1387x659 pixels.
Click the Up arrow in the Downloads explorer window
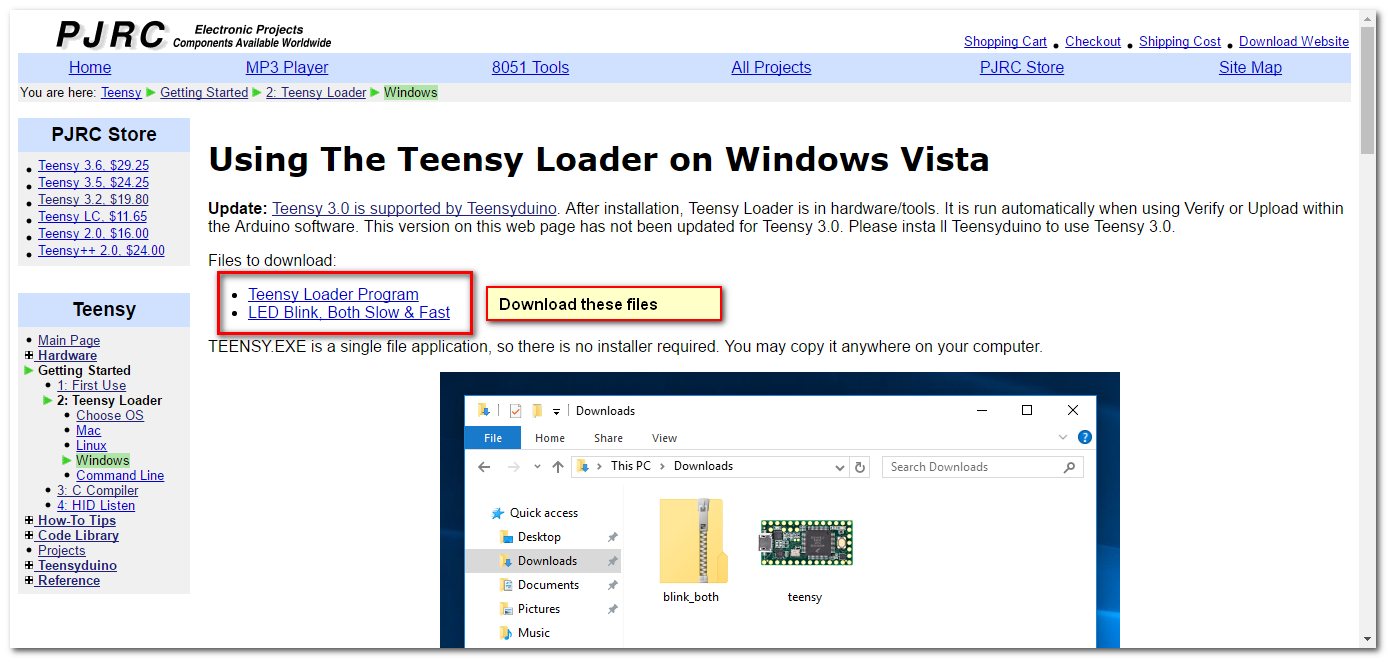pos(558,467)
